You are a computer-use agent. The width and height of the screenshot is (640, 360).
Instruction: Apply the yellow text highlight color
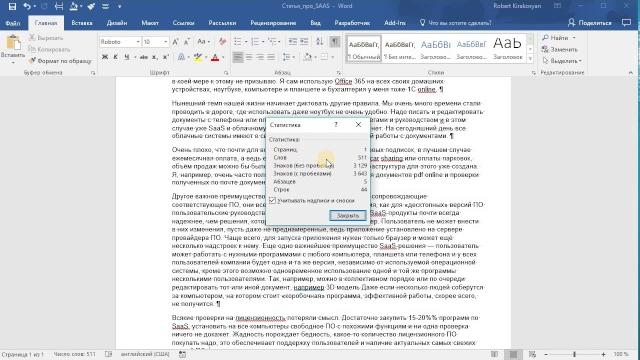198,58
